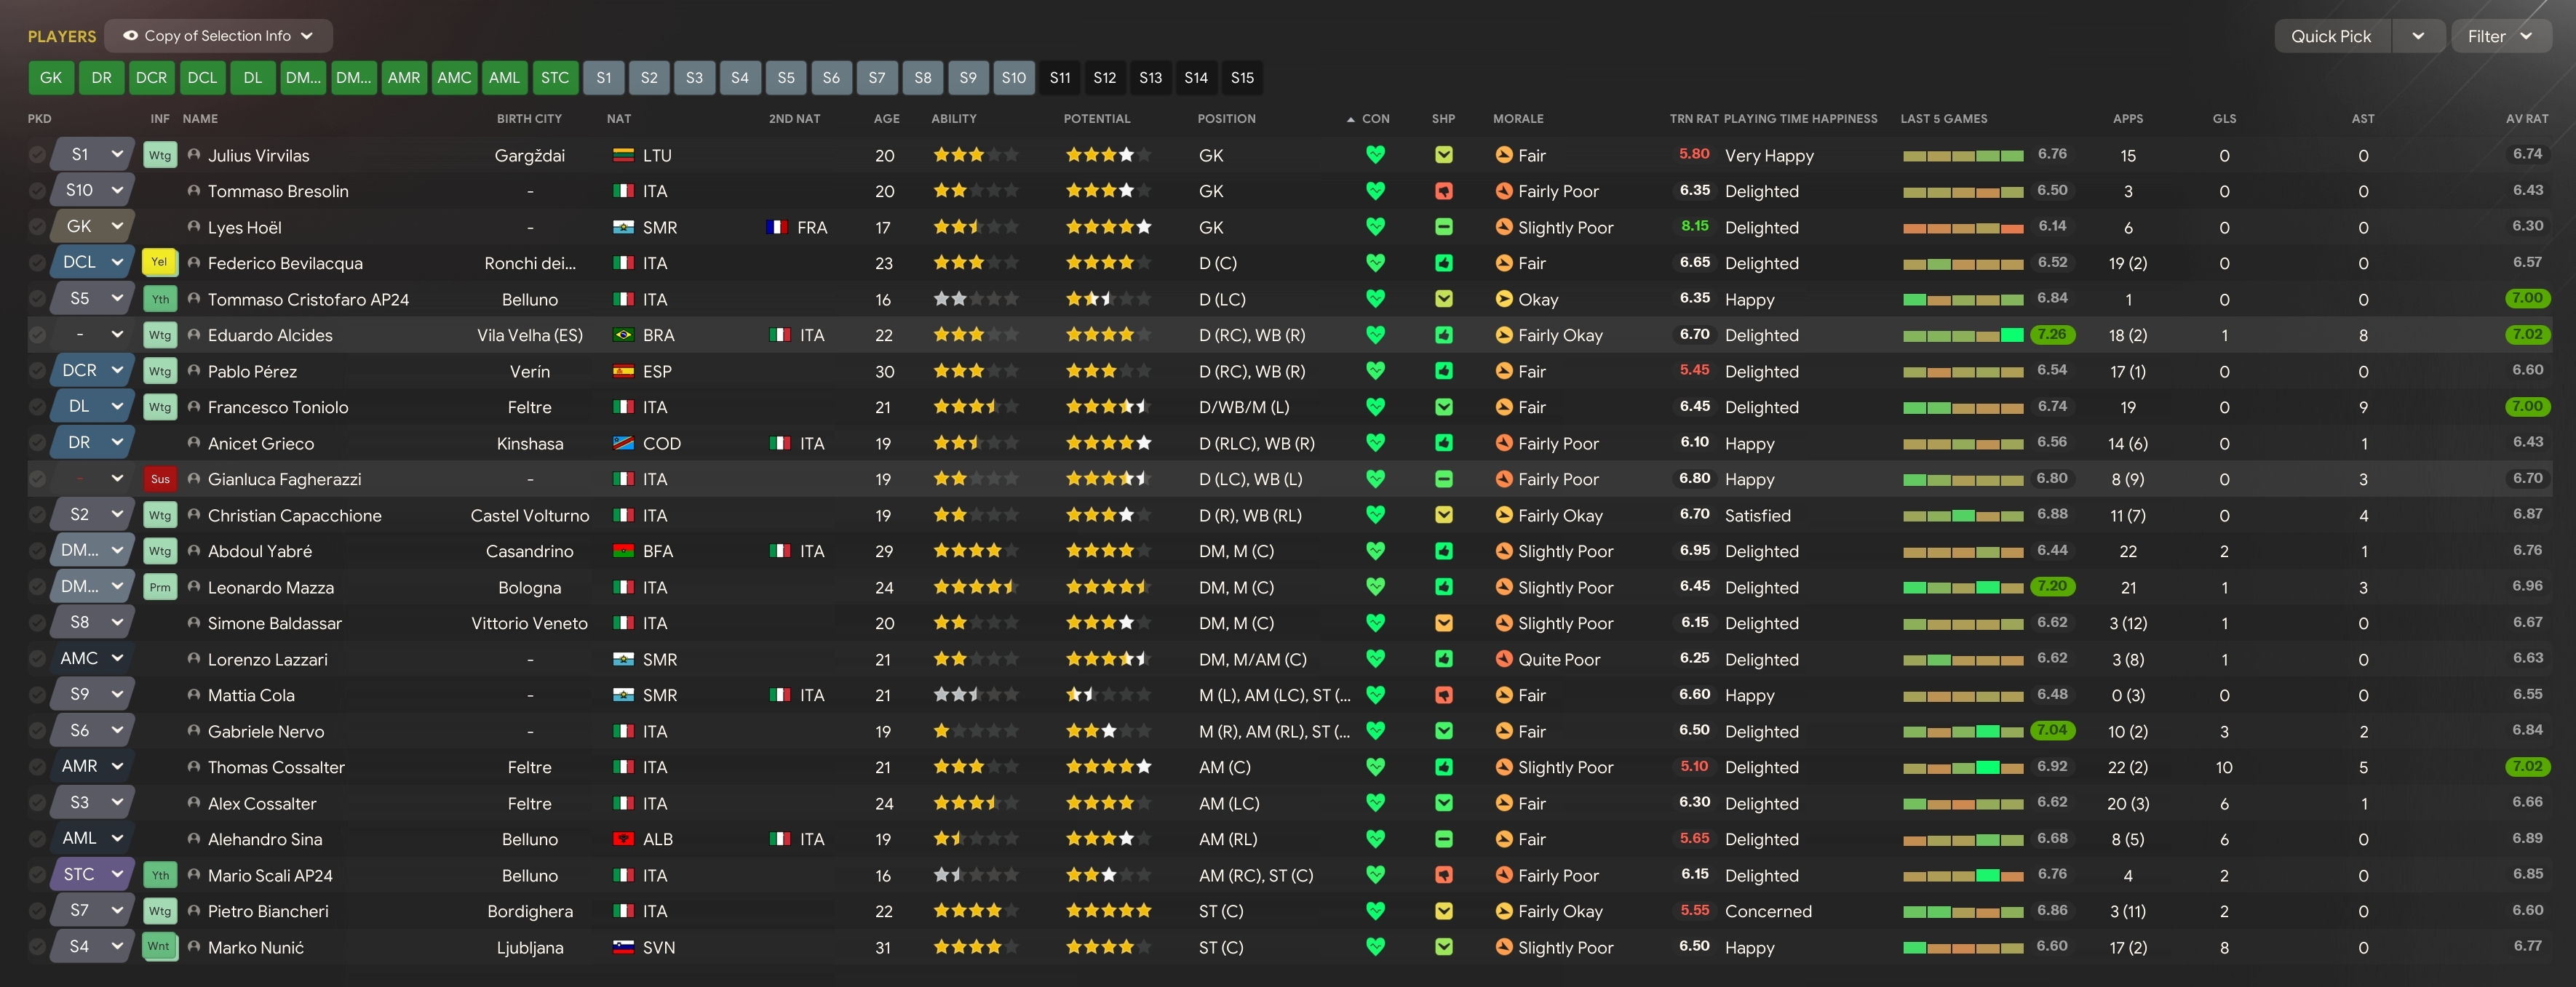2576x987 pixels.
Task: Click Eduardo Alcides' last 5 games form bar
Action: (1962, 335)
